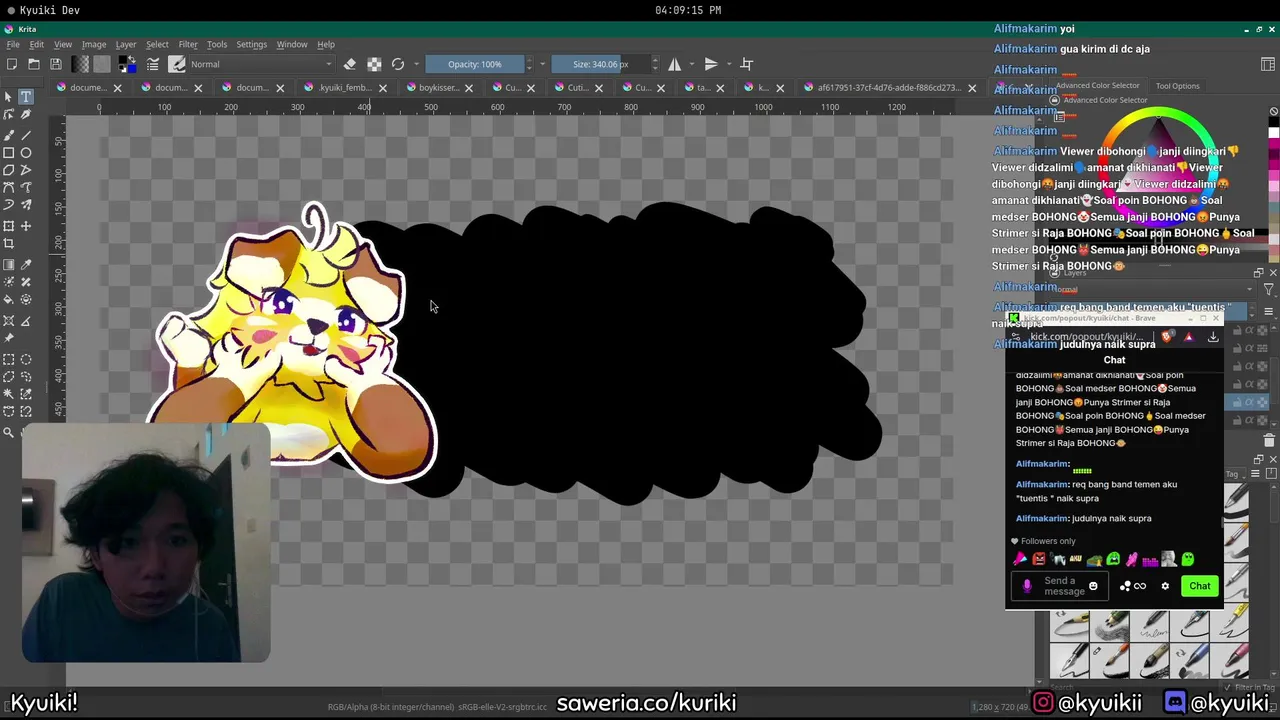Select the Multibrush tool
The height and width of the screenshot is (720, 1280).
click(x=26, y=205)
